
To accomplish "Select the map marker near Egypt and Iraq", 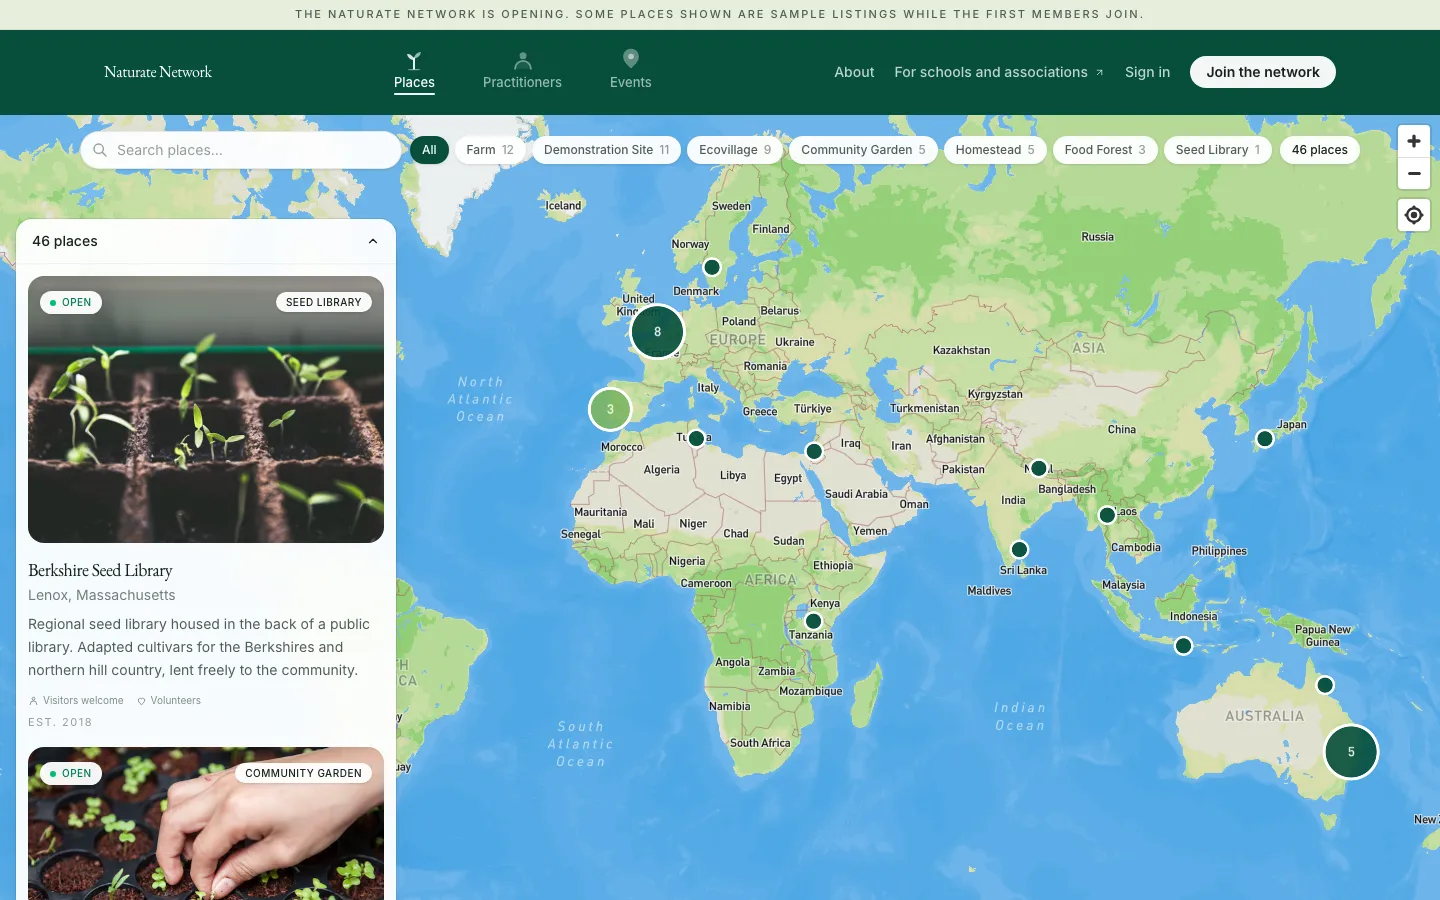I will (814, 452).
